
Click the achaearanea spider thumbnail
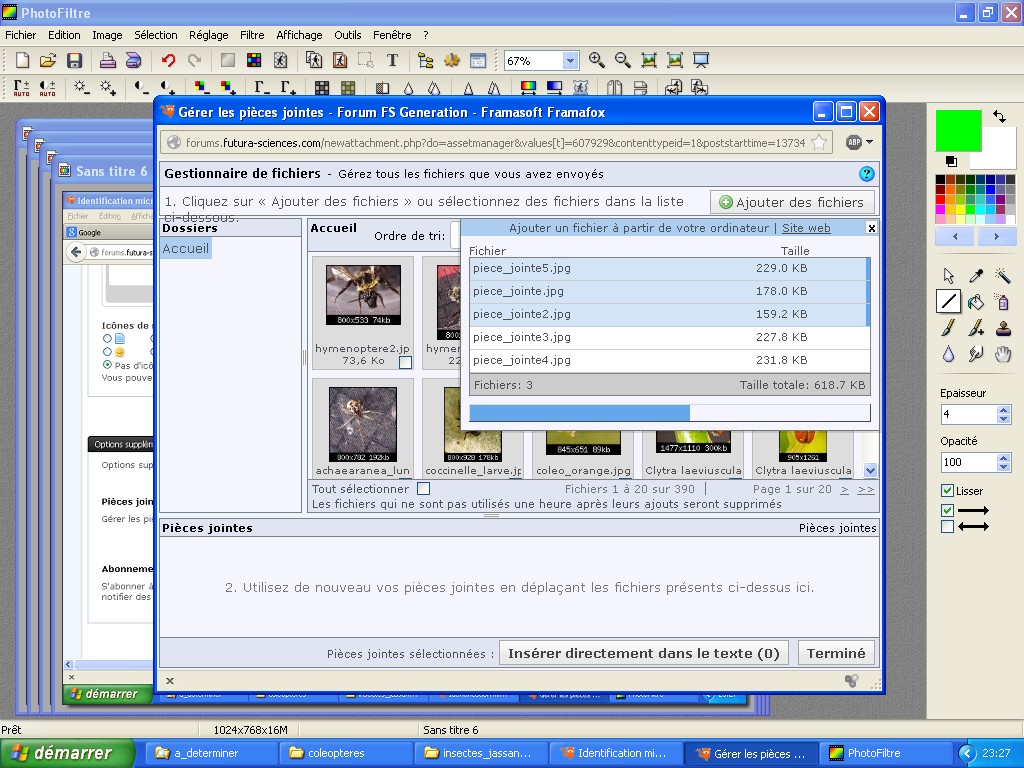click(363, 424)
